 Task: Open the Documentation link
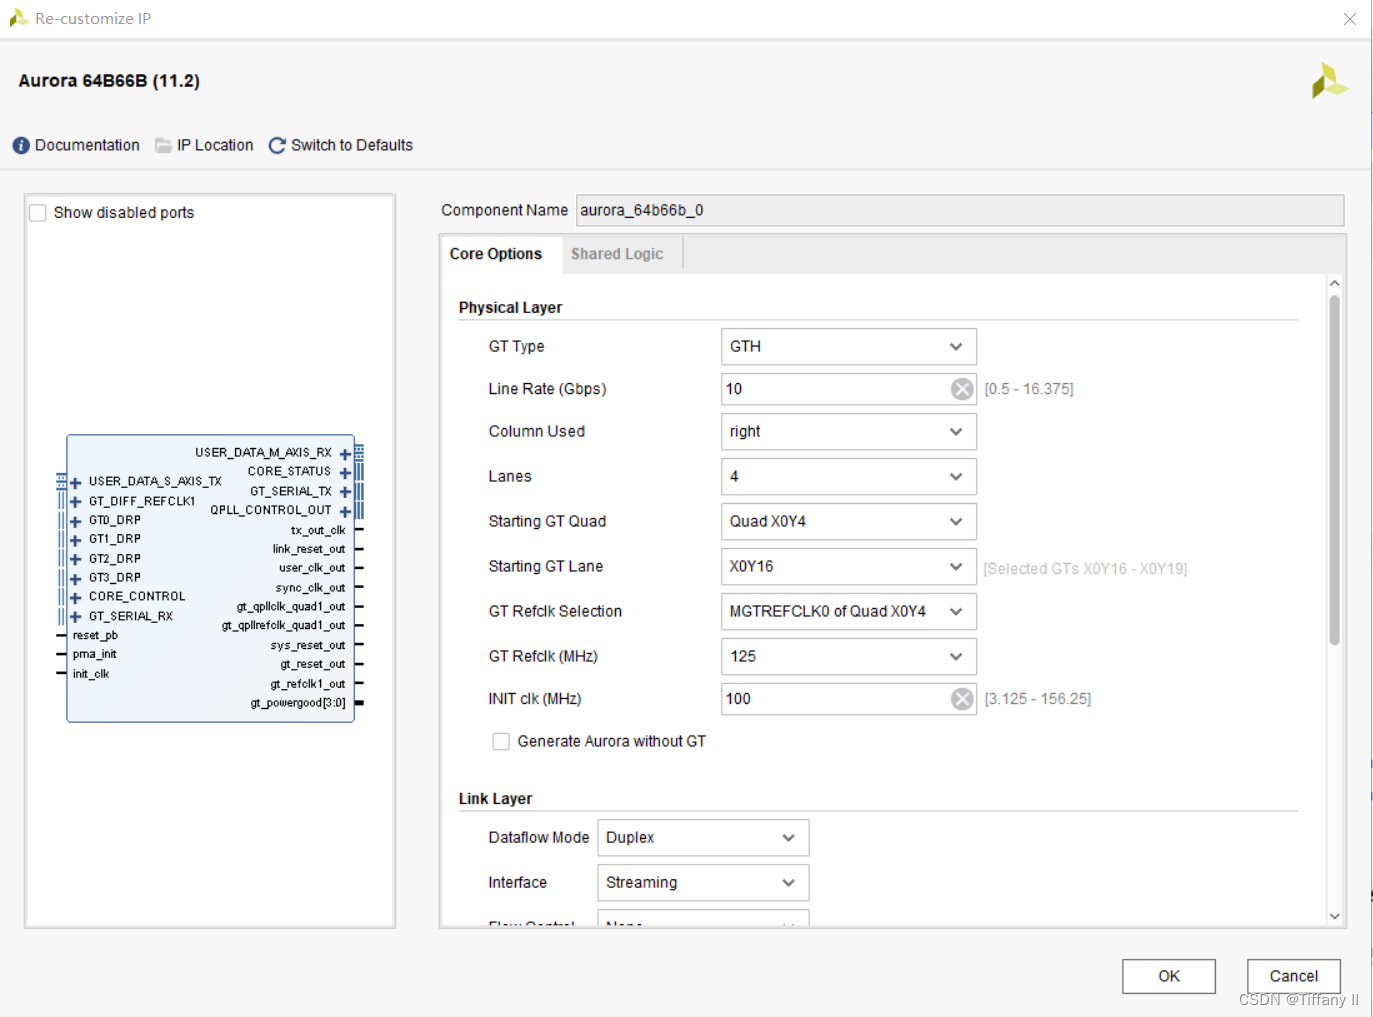[87, 146]
